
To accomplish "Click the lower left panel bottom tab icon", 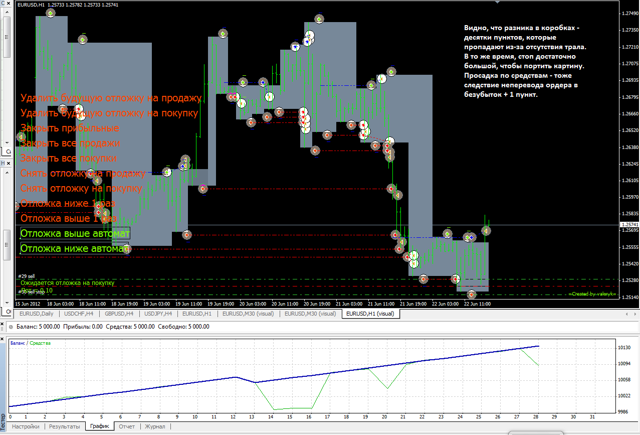I will pyautogui.click(x=8, y=311).
